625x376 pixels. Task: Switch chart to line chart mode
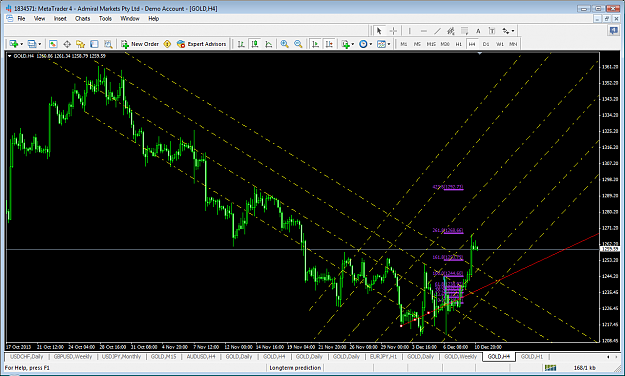(x=269, y=44)
